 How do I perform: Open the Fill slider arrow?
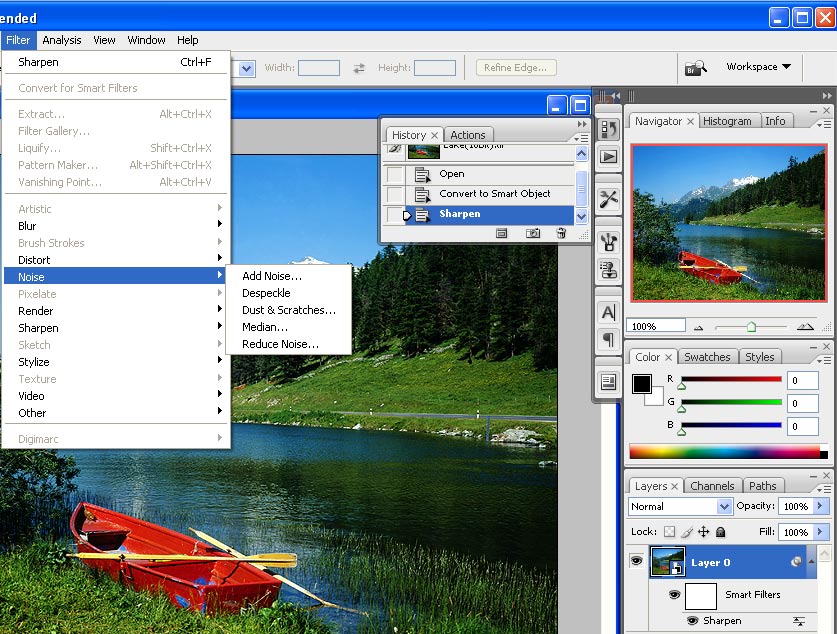pos(820,532)
